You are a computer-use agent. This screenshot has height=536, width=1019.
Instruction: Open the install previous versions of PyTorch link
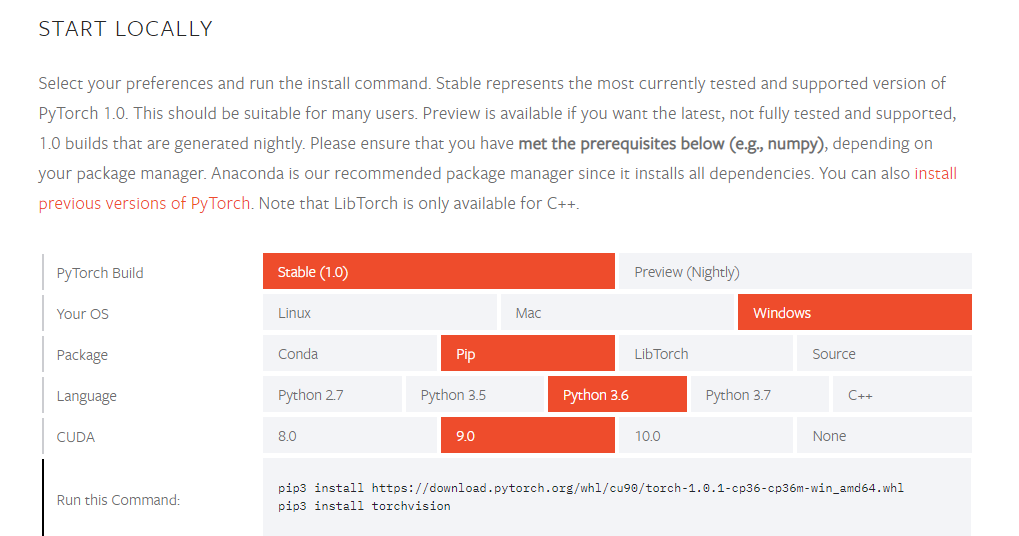point(145,204)
